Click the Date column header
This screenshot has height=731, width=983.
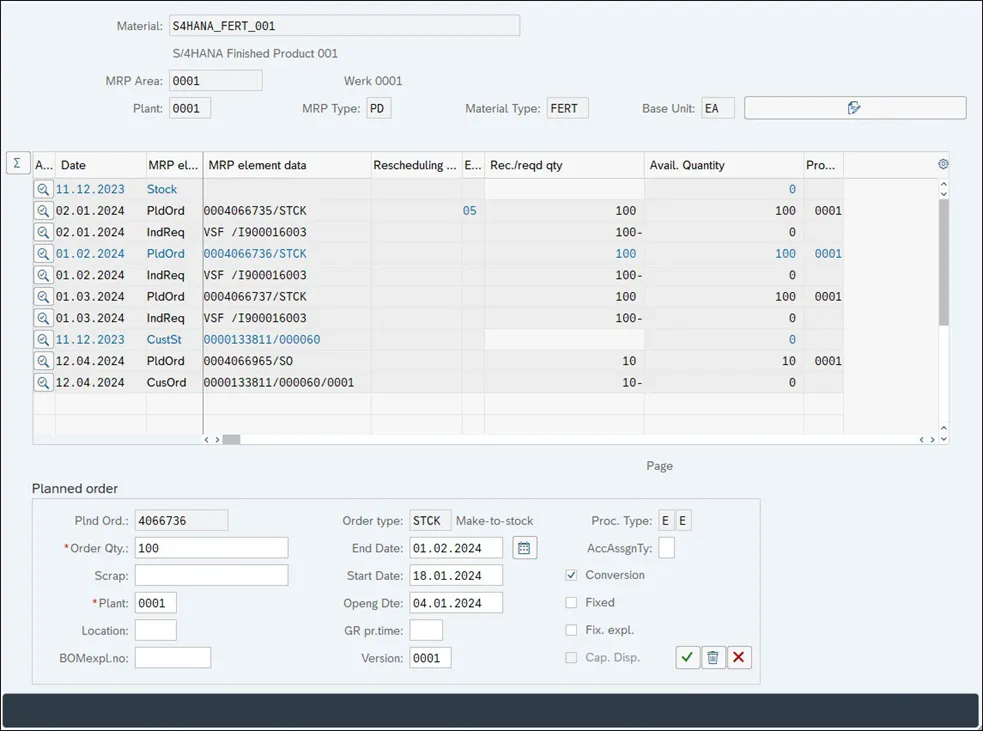coord(100,166)
